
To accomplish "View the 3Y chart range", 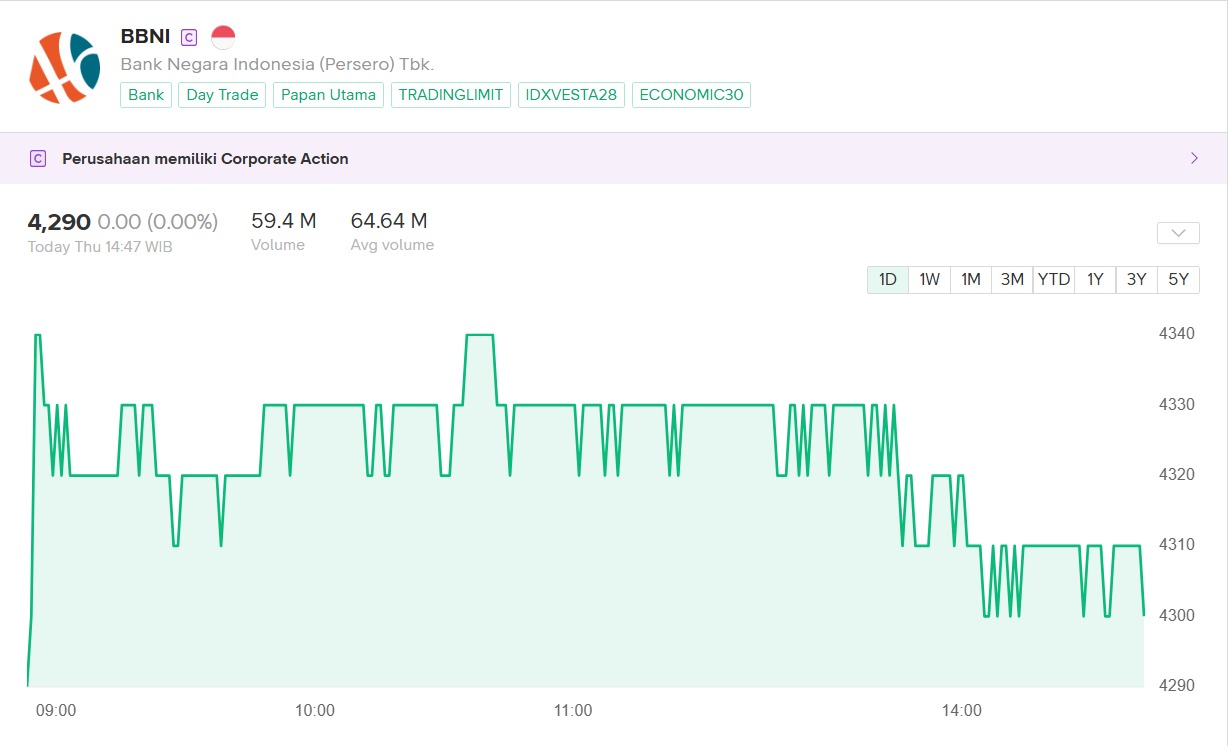I will 1136,279.
